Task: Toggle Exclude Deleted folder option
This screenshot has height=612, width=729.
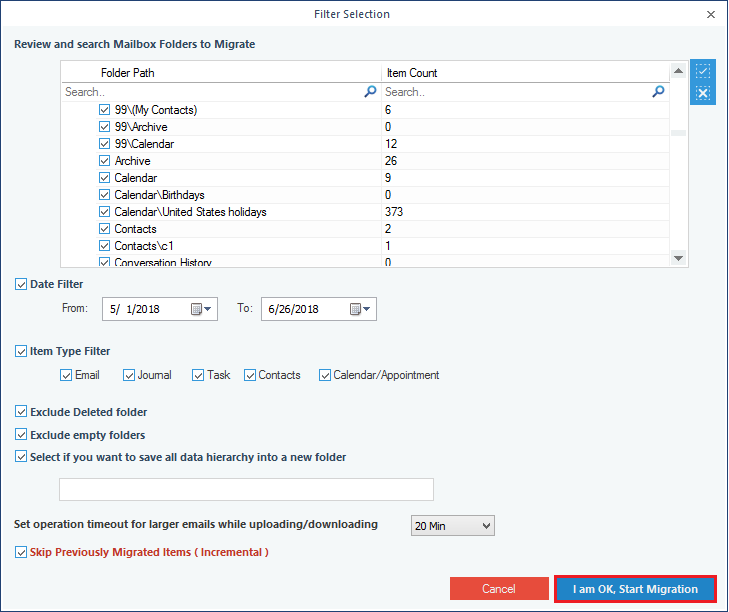Action: [21, 412]
